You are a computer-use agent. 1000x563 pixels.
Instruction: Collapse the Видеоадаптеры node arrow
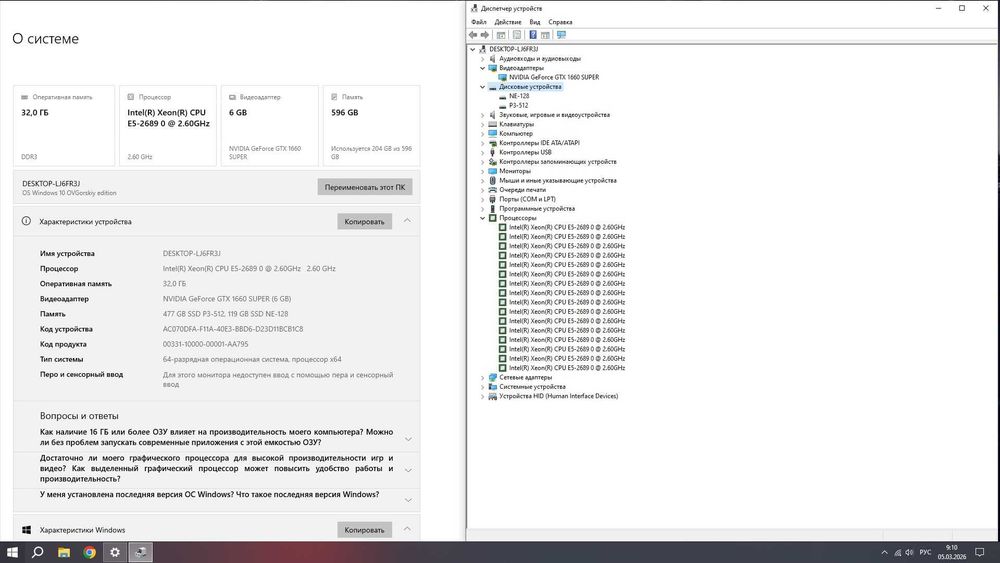(482, 68)
